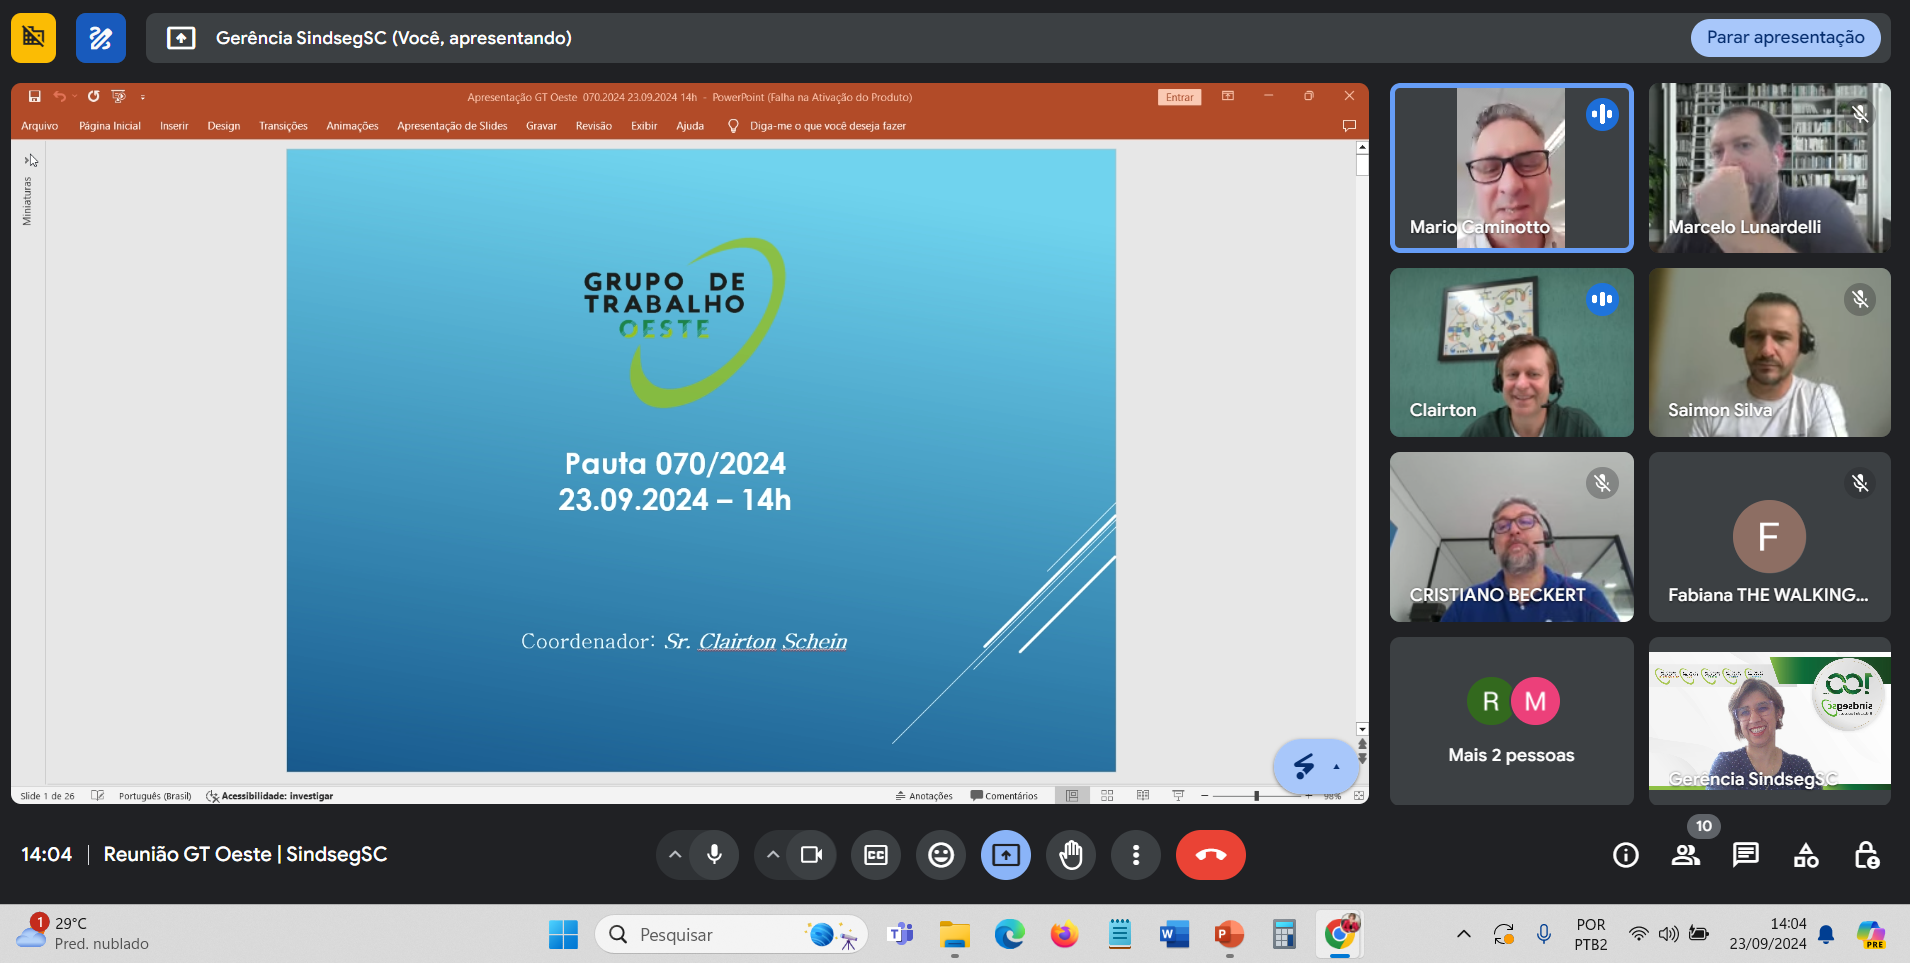
Task: Open host controls lock icon
Action: (1866, 855)
